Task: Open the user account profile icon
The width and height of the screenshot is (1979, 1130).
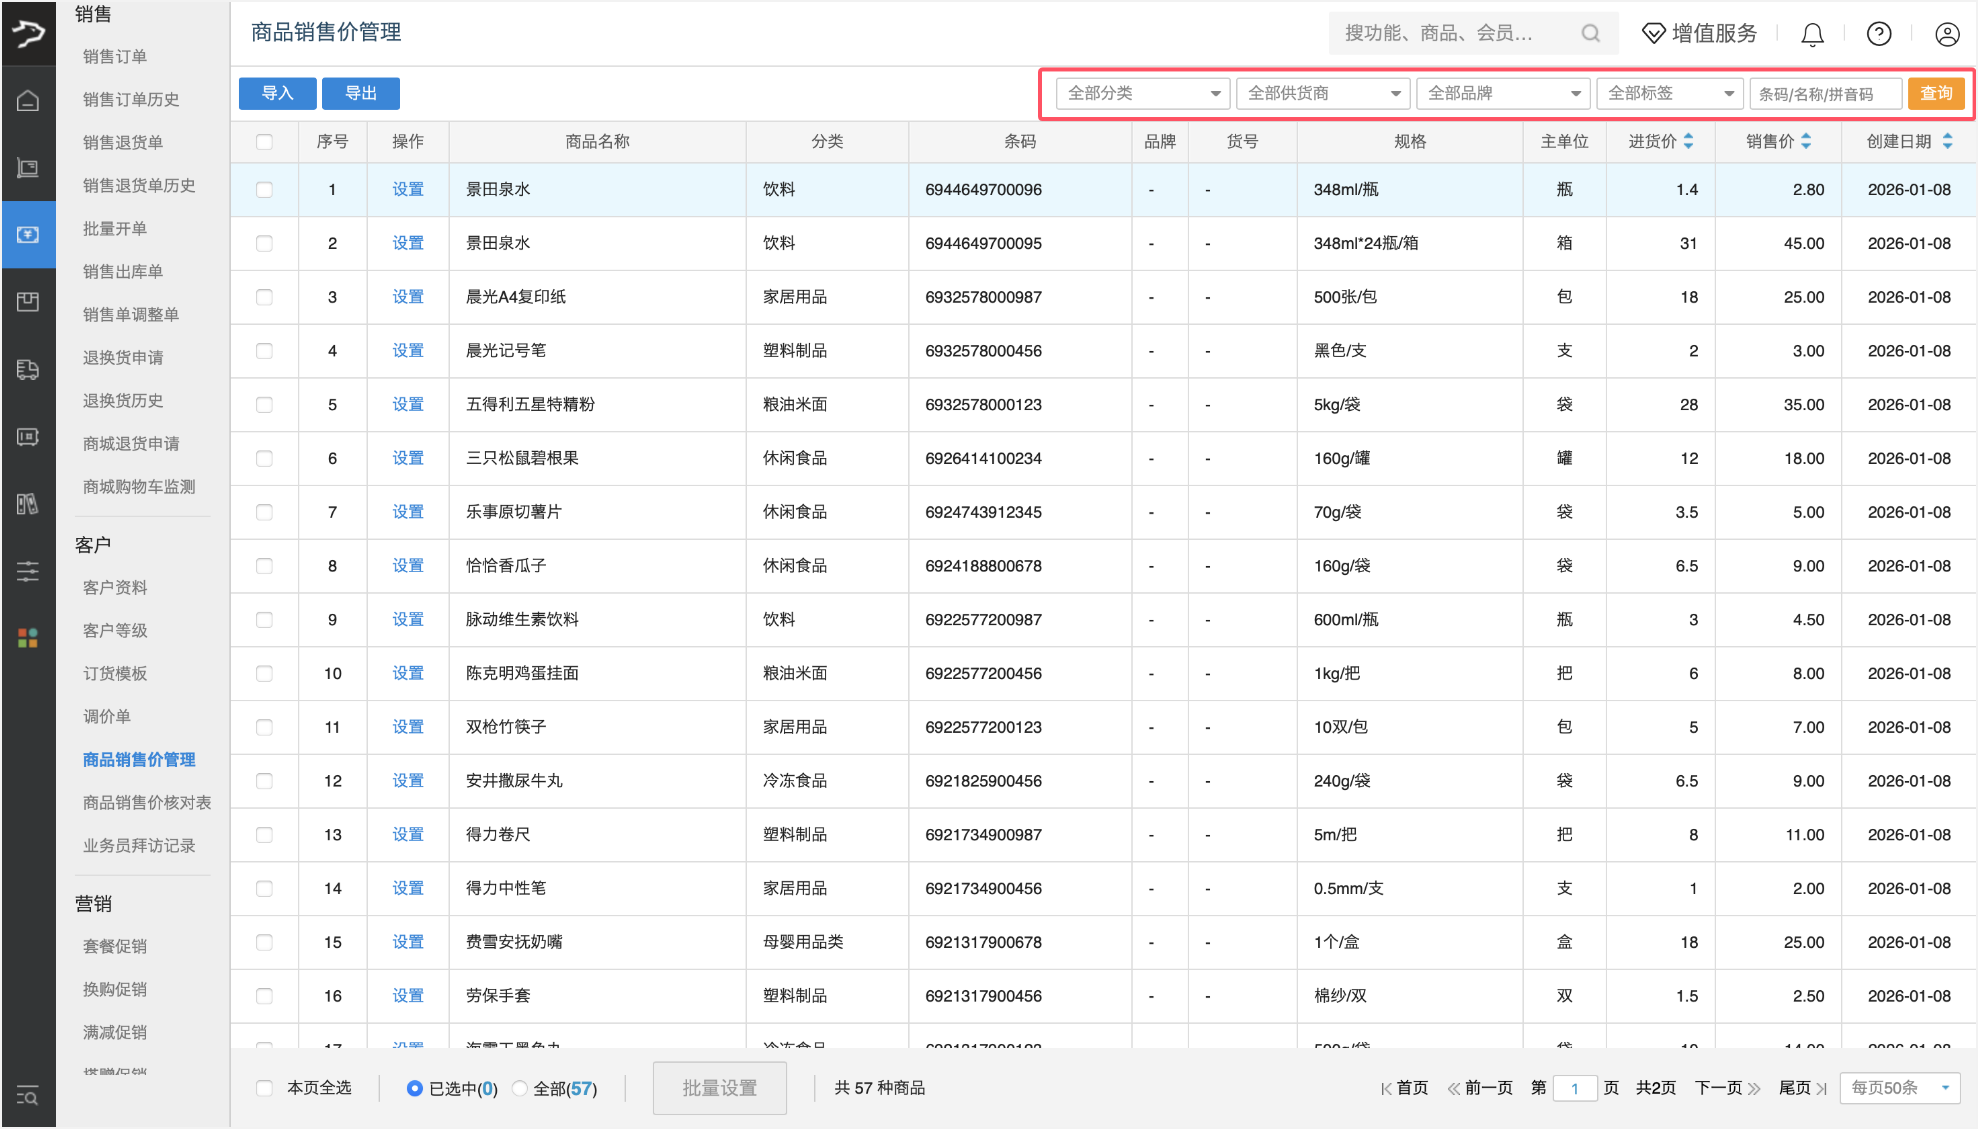Action: 1946,33
